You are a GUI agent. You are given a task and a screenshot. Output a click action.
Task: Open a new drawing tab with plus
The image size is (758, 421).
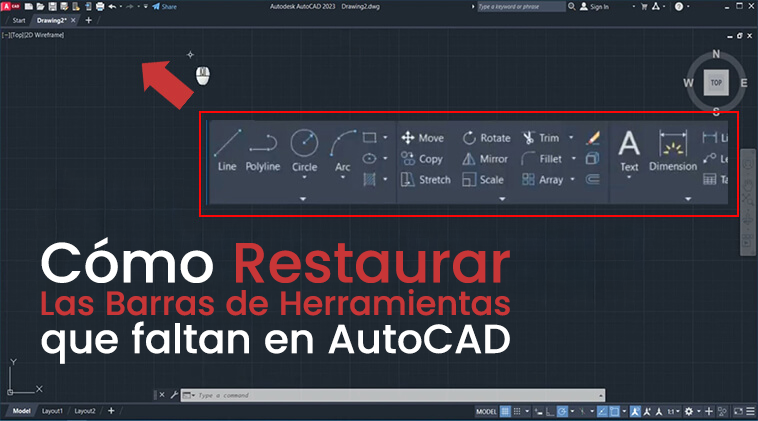point(88,20)
